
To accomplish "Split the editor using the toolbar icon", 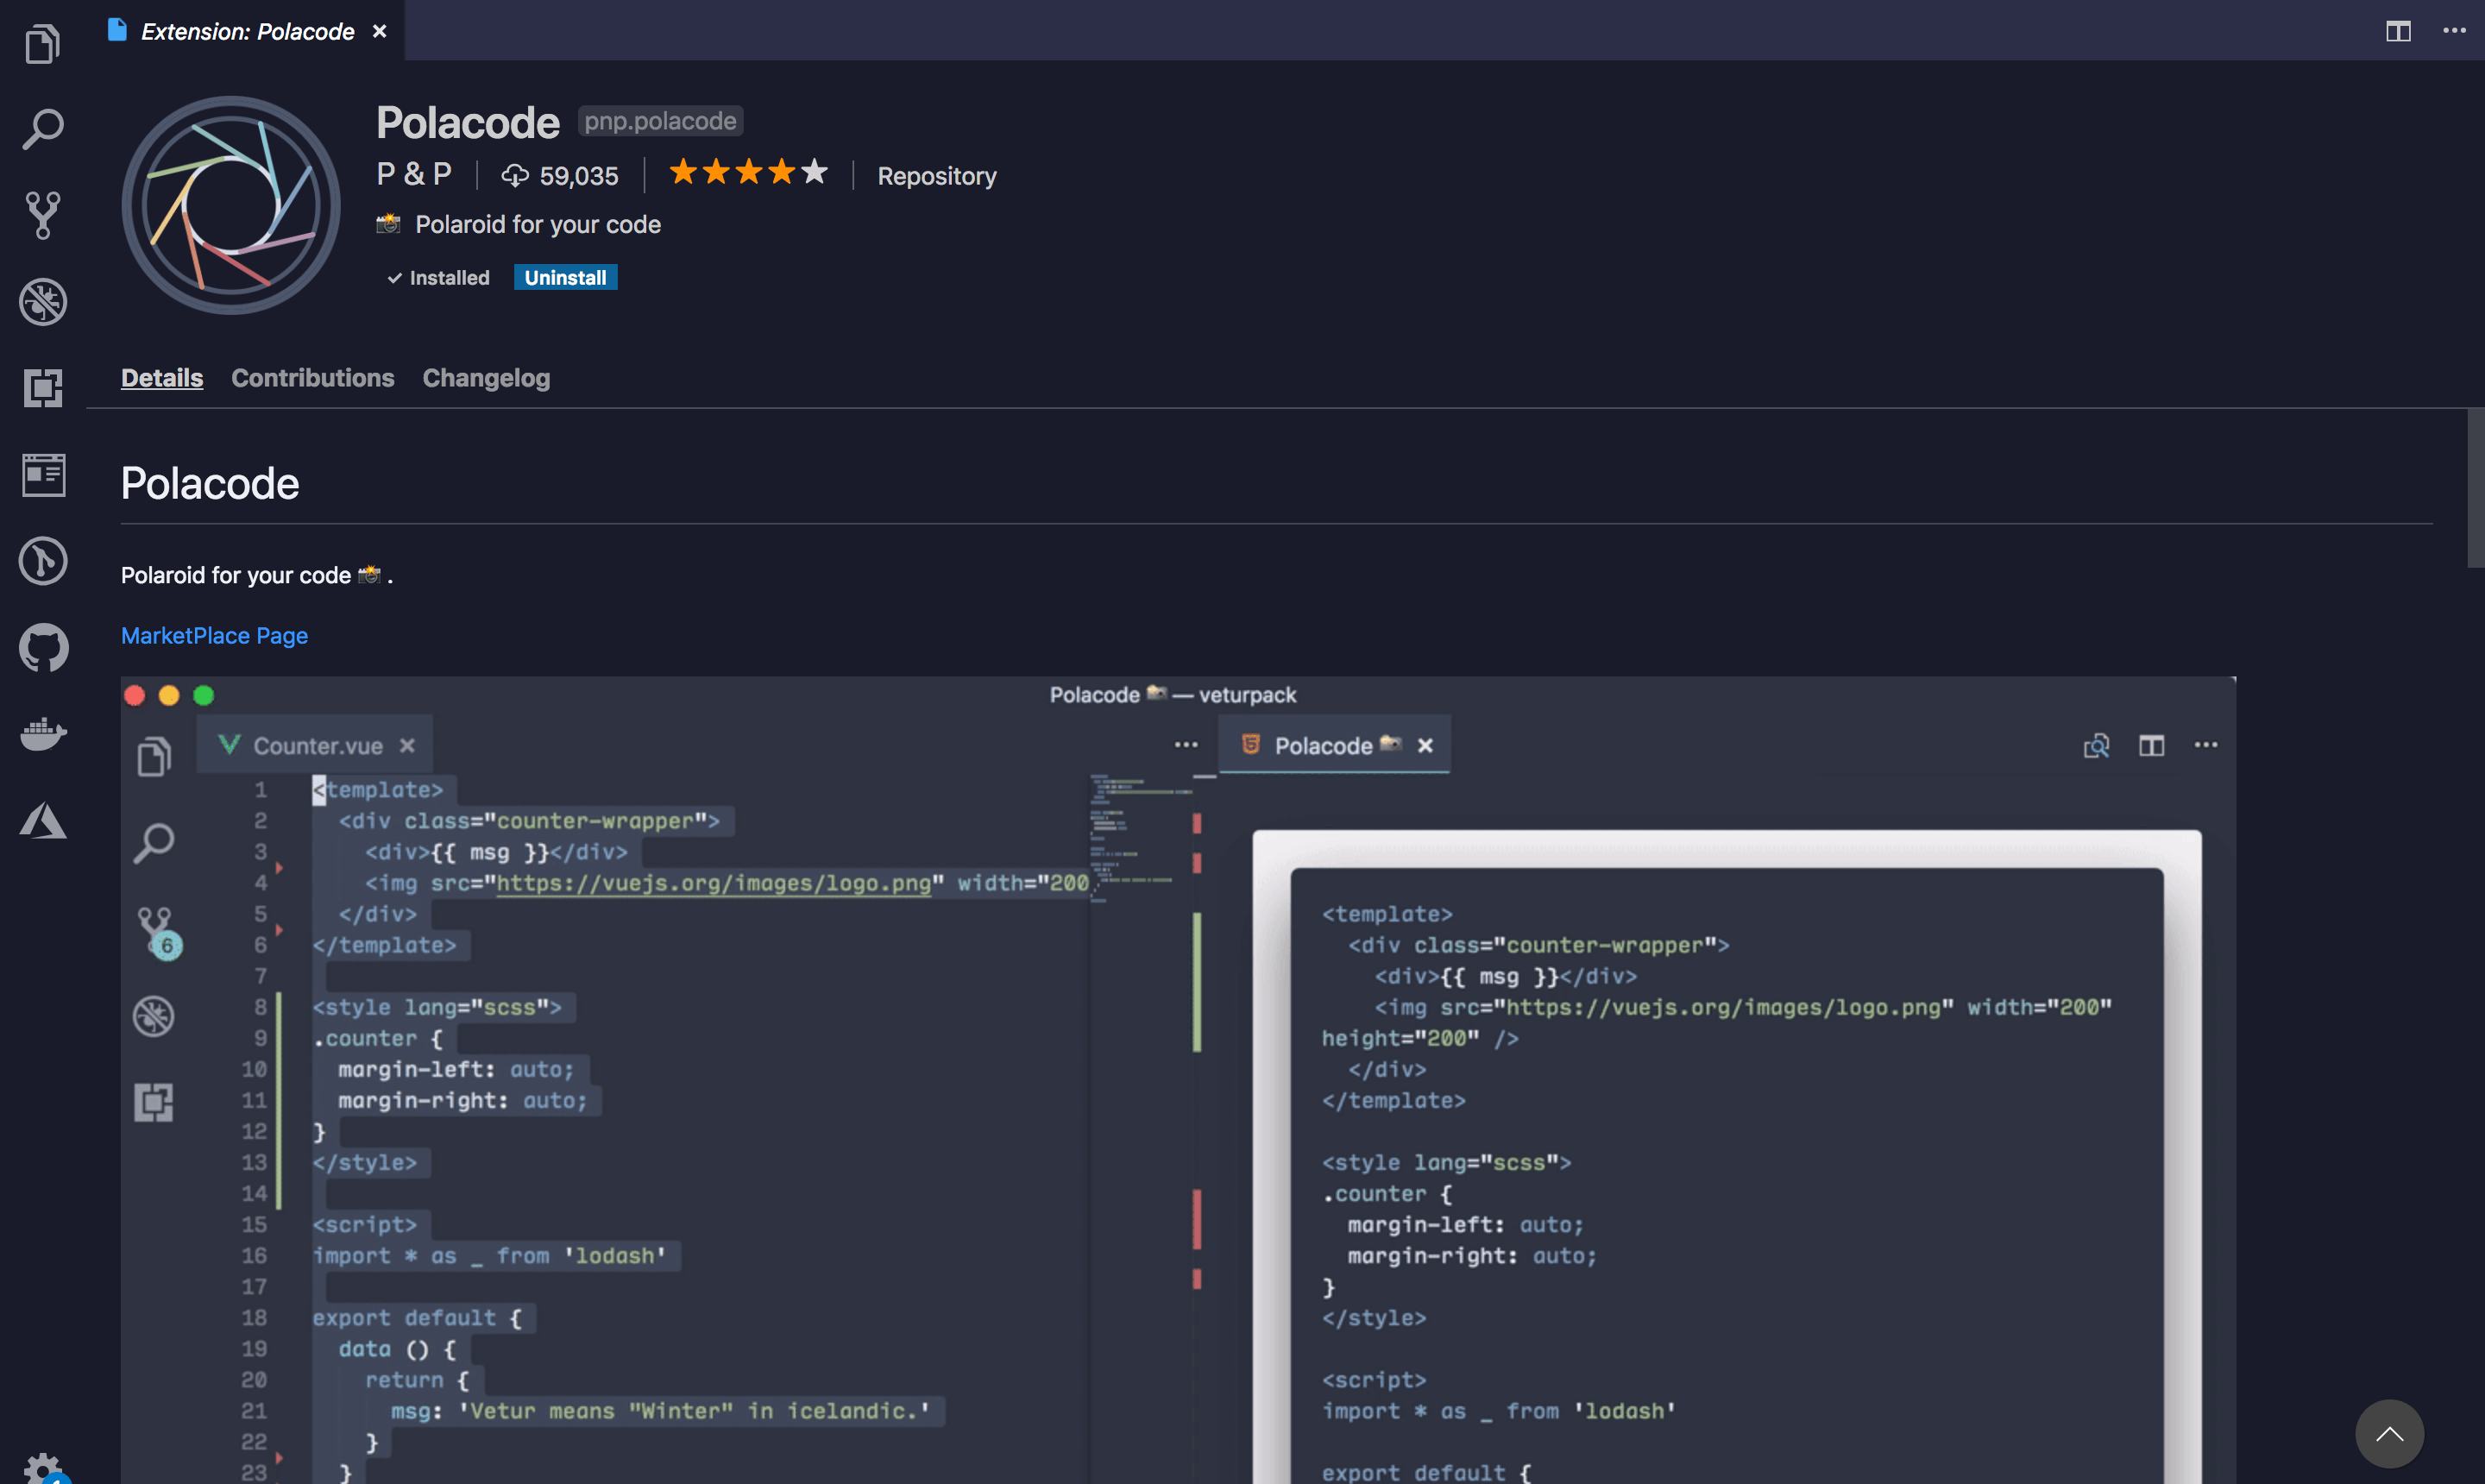I will point(2398,31).
